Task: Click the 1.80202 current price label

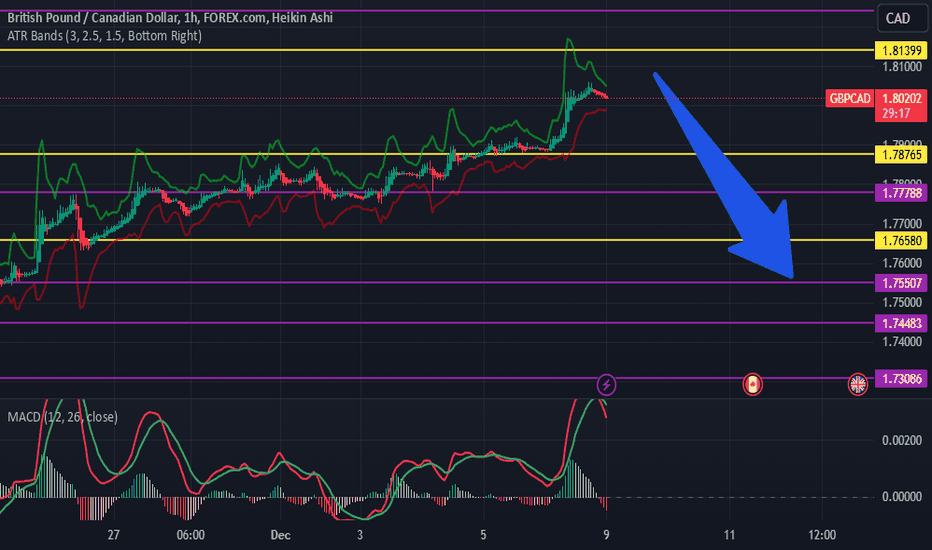Action: coord(901,99)
